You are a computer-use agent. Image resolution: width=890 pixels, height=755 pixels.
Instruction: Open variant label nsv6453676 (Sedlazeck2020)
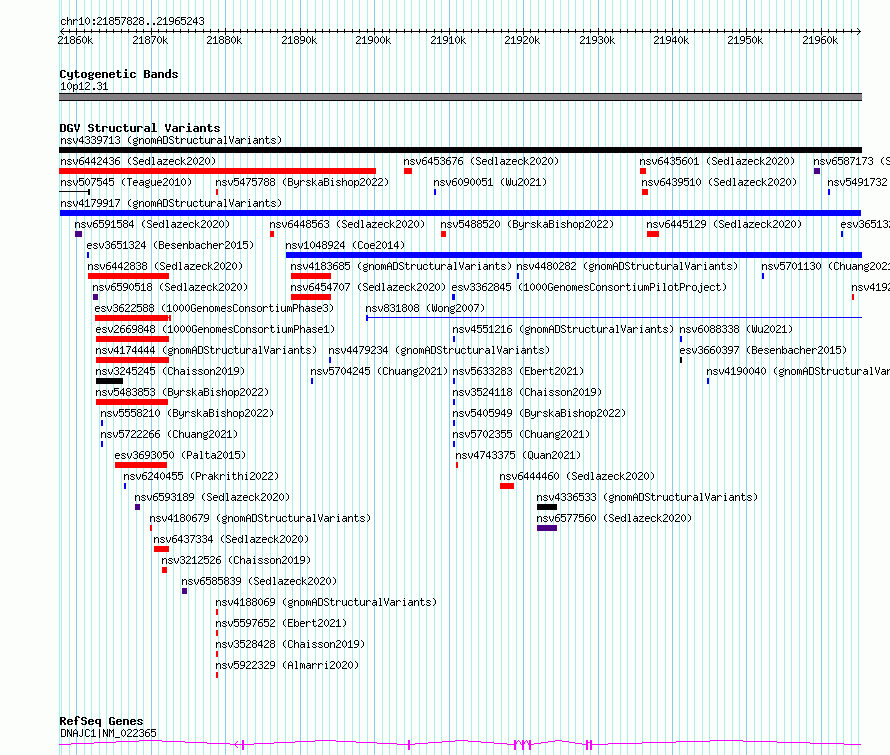481,161
